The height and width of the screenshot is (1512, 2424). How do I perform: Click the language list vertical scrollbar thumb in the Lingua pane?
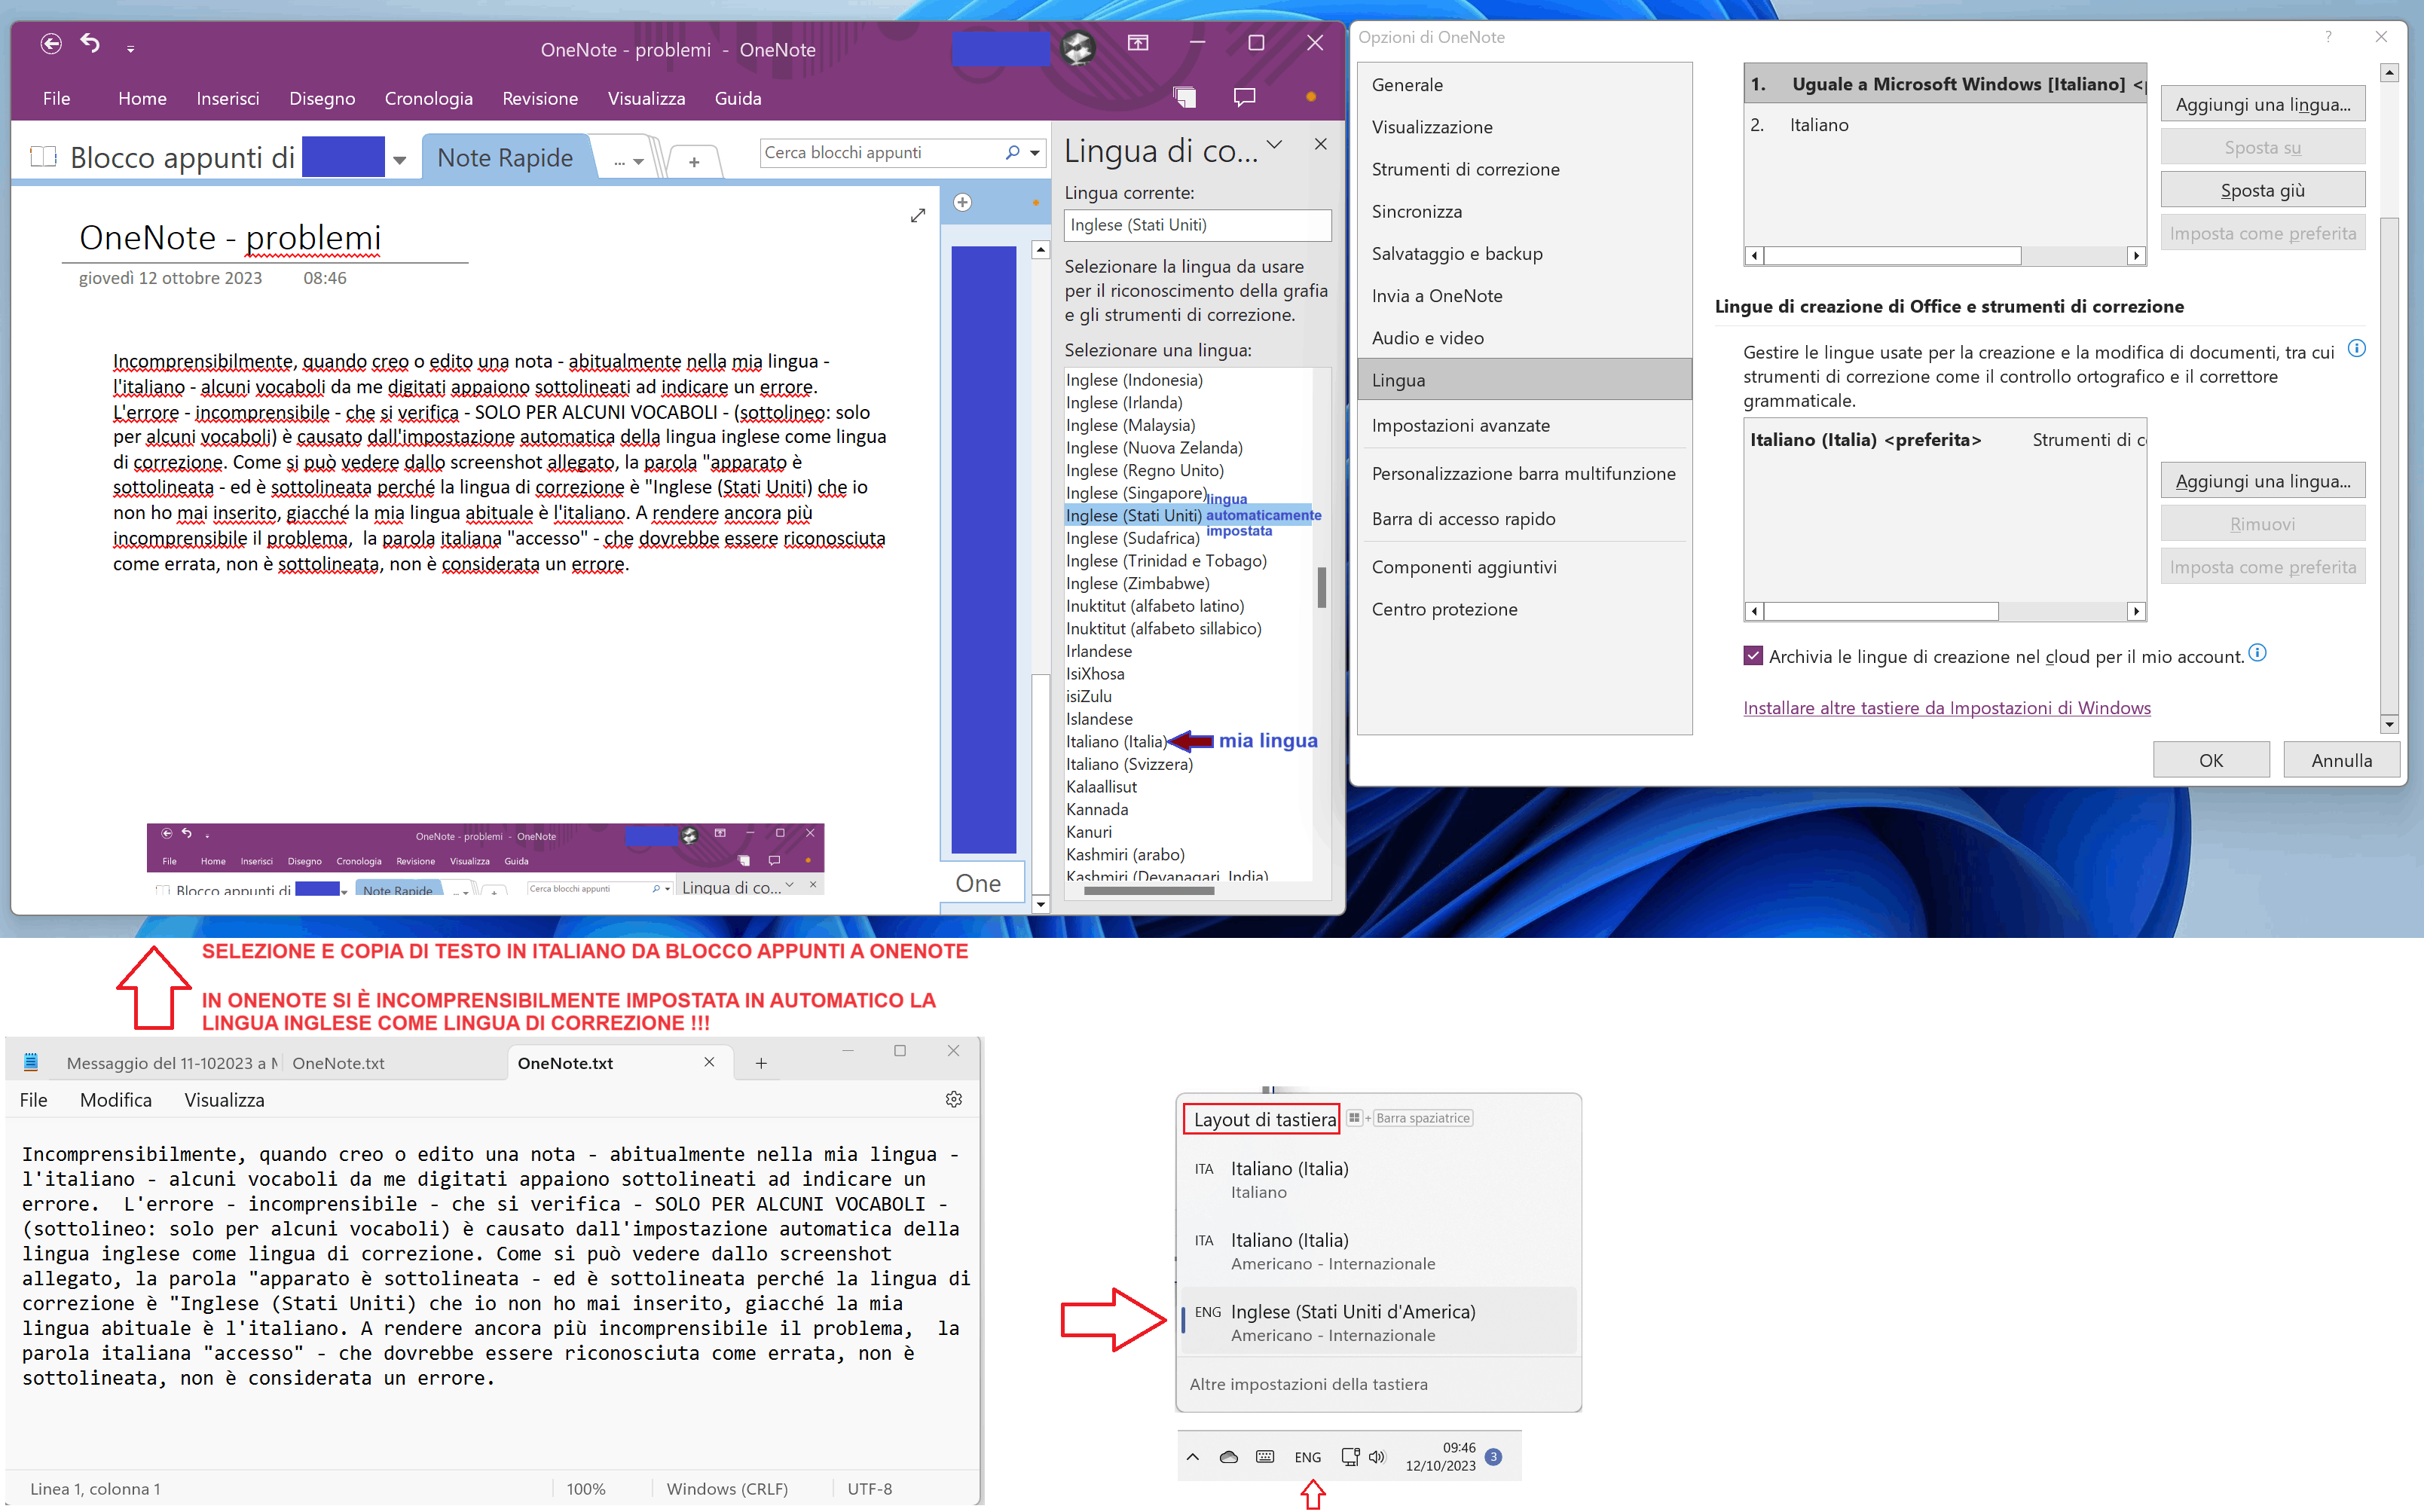coord(1321,587)
